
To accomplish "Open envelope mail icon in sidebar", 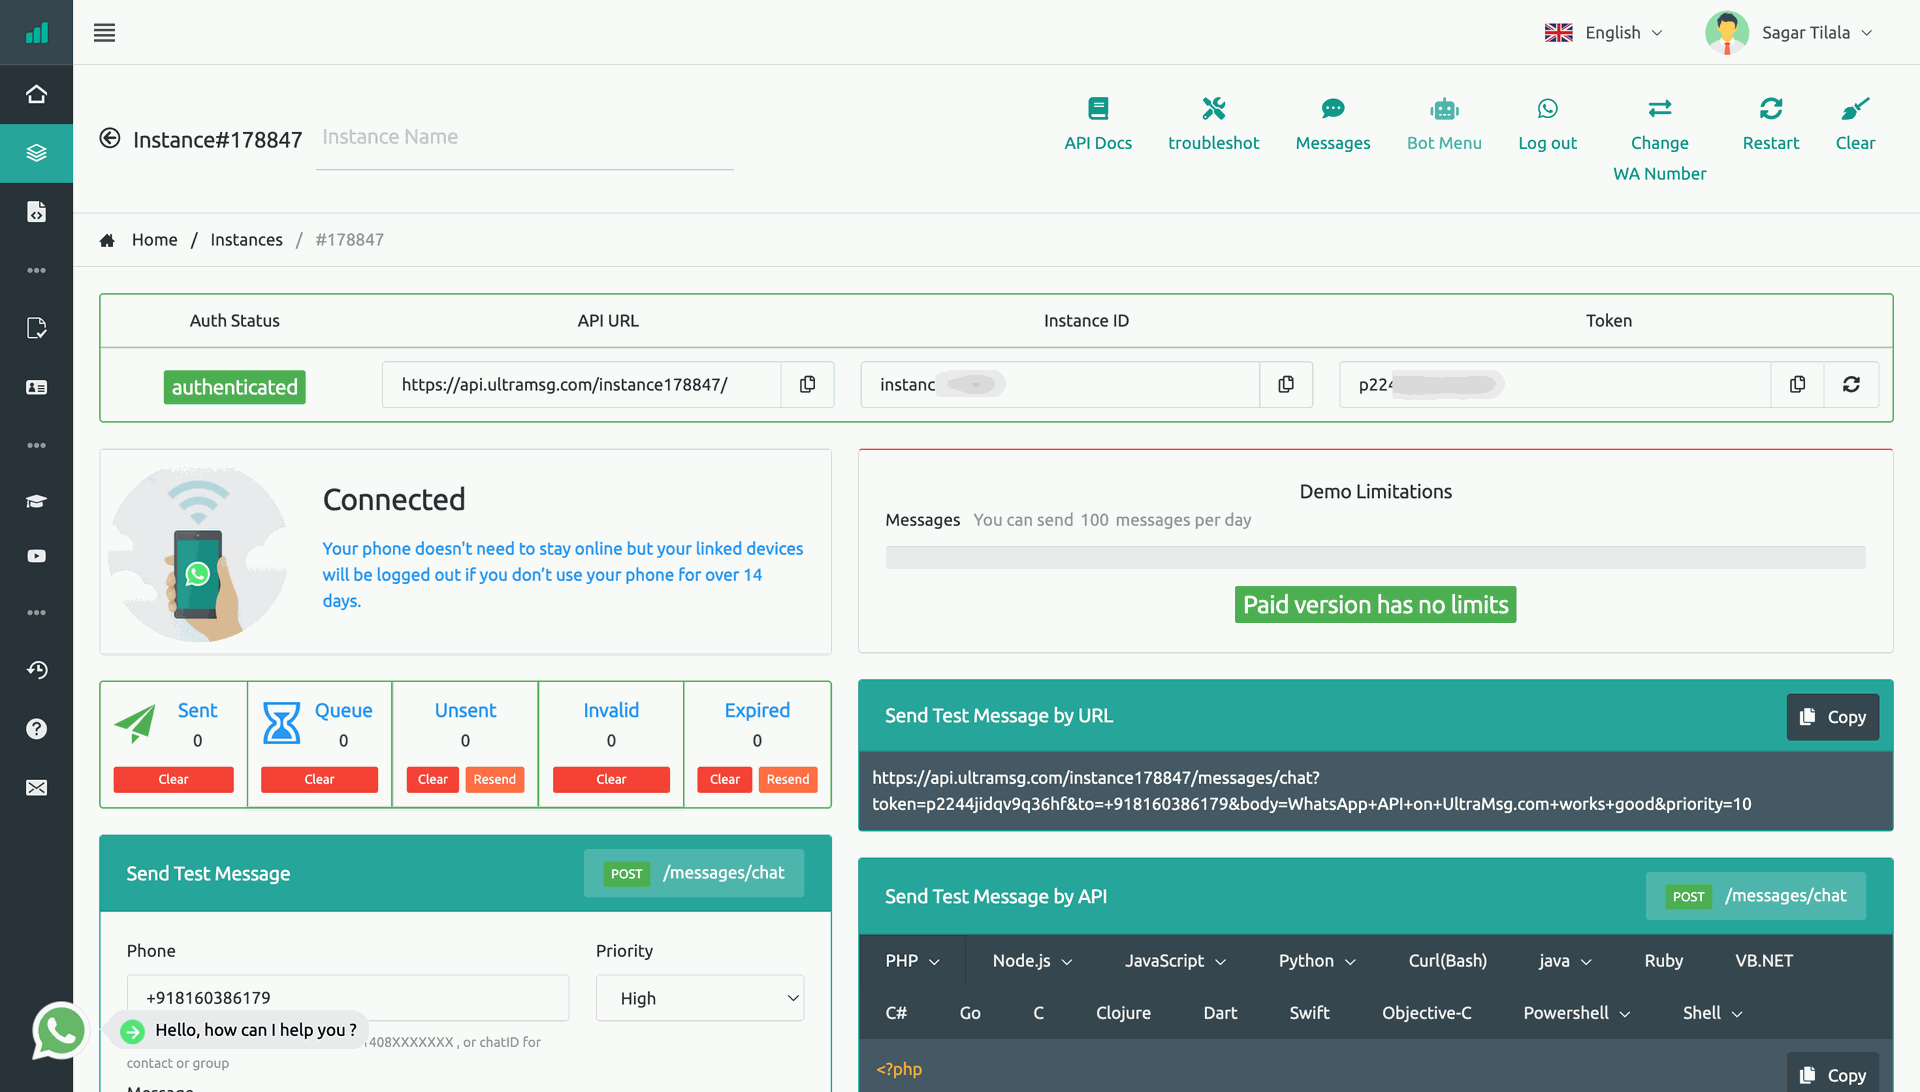I will (x=36, y=788).
